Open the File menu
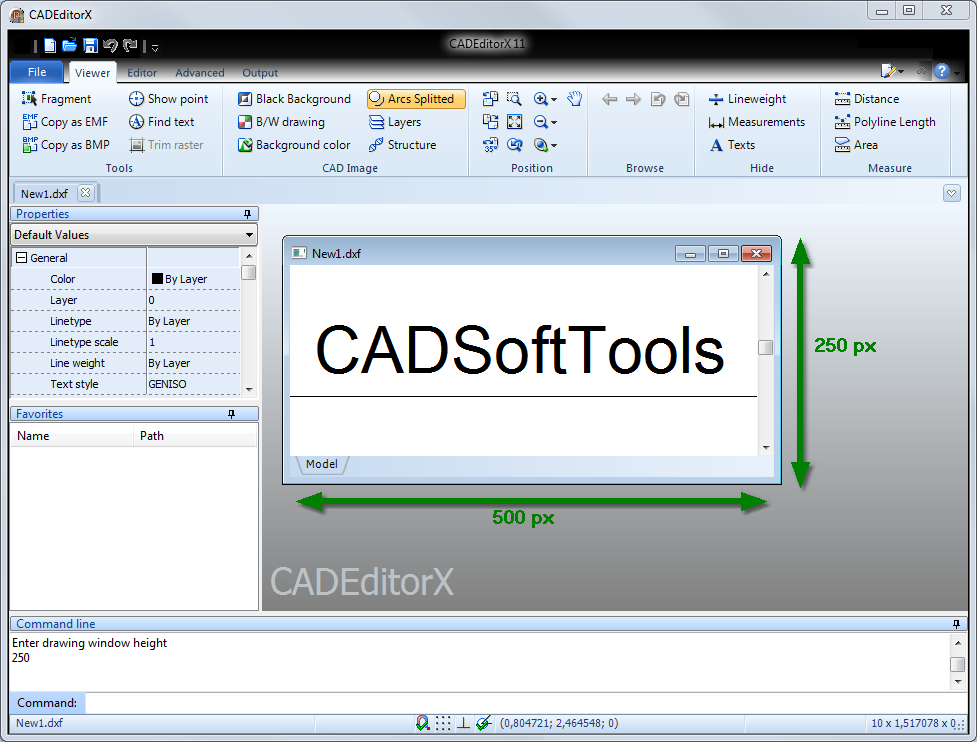This screenshot has width=977, height=742. 37,72
